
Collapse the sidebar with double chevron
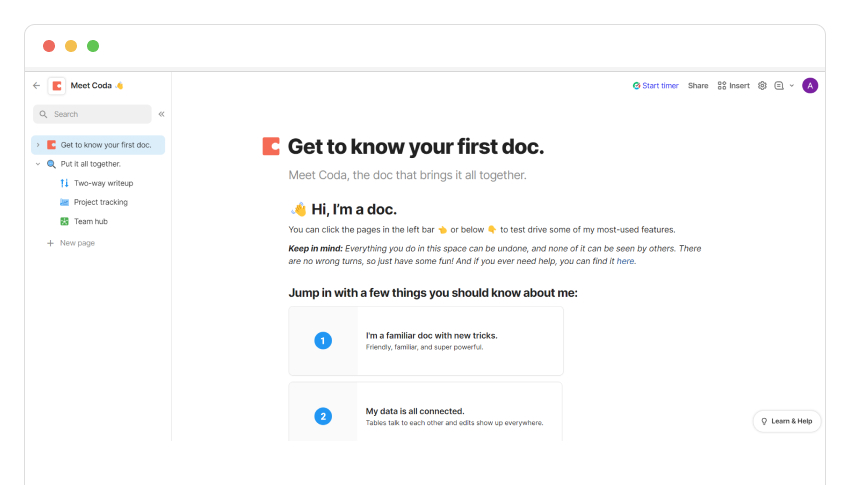click(x=161, y=114)
